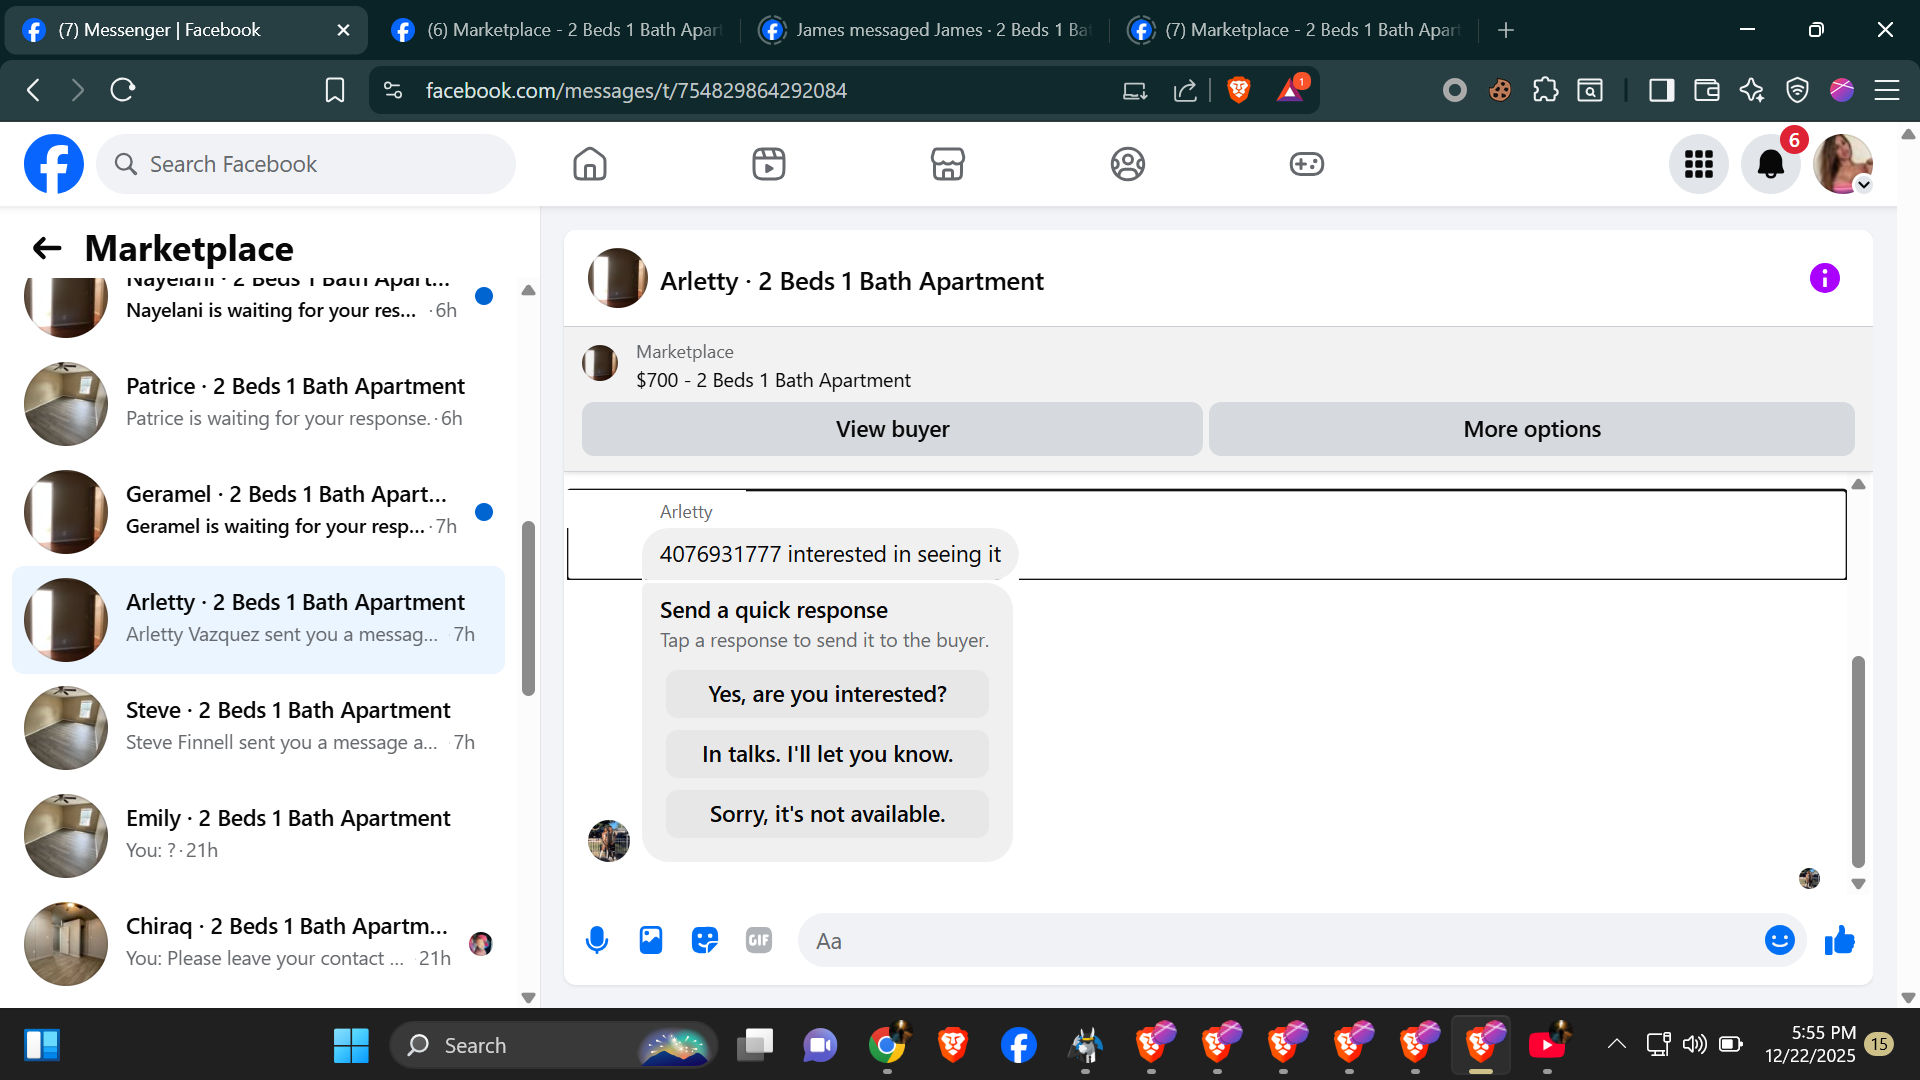Send a thumbs up like
The height and width of the screenshot is (1080, 1920).
[x=1839, y=940]
